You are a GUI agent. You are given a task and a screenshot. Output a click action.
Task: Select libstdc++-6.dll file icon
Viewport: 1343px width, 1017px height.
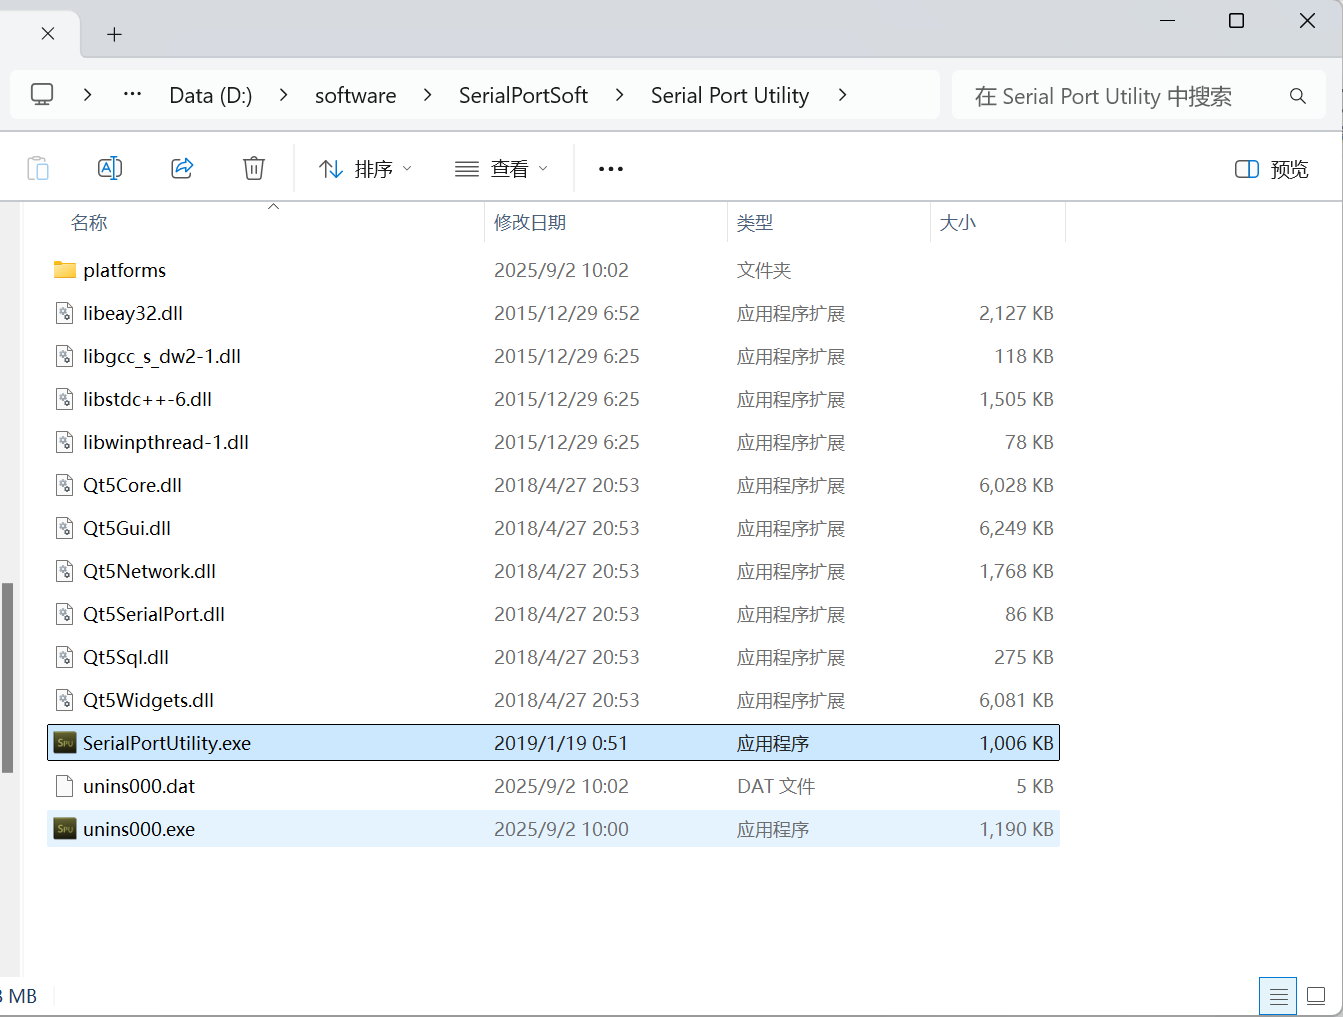click(x=65, y=399)
